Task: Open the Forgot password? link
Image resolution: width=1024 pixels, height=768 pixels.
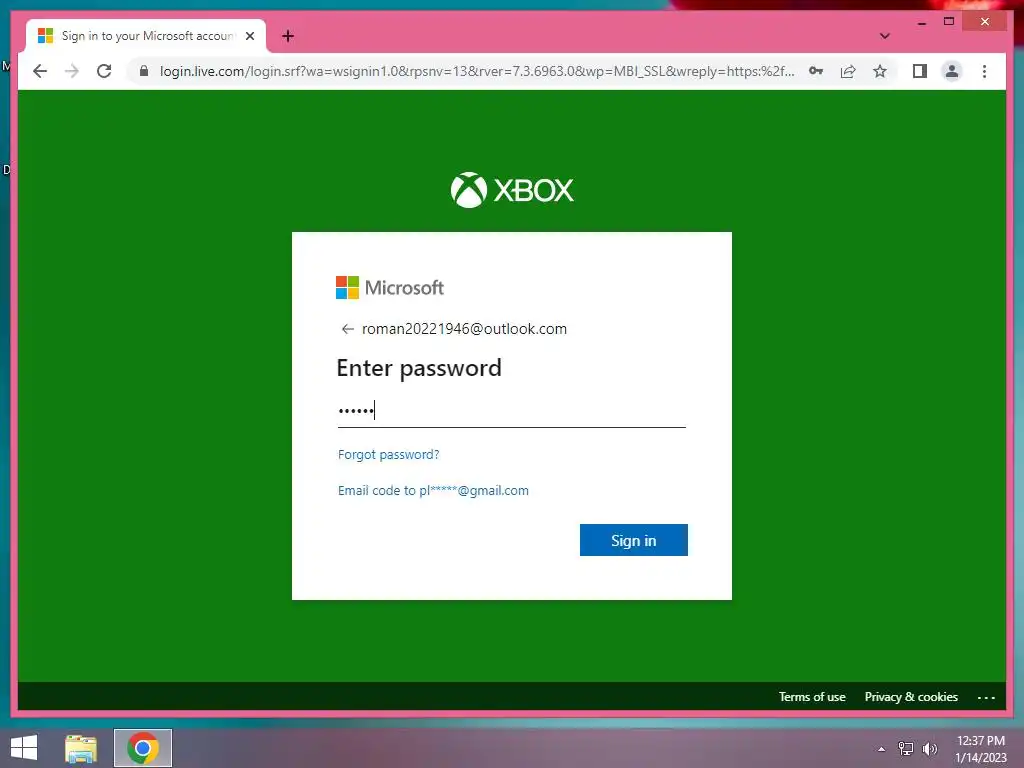Action: pos(389,455)
